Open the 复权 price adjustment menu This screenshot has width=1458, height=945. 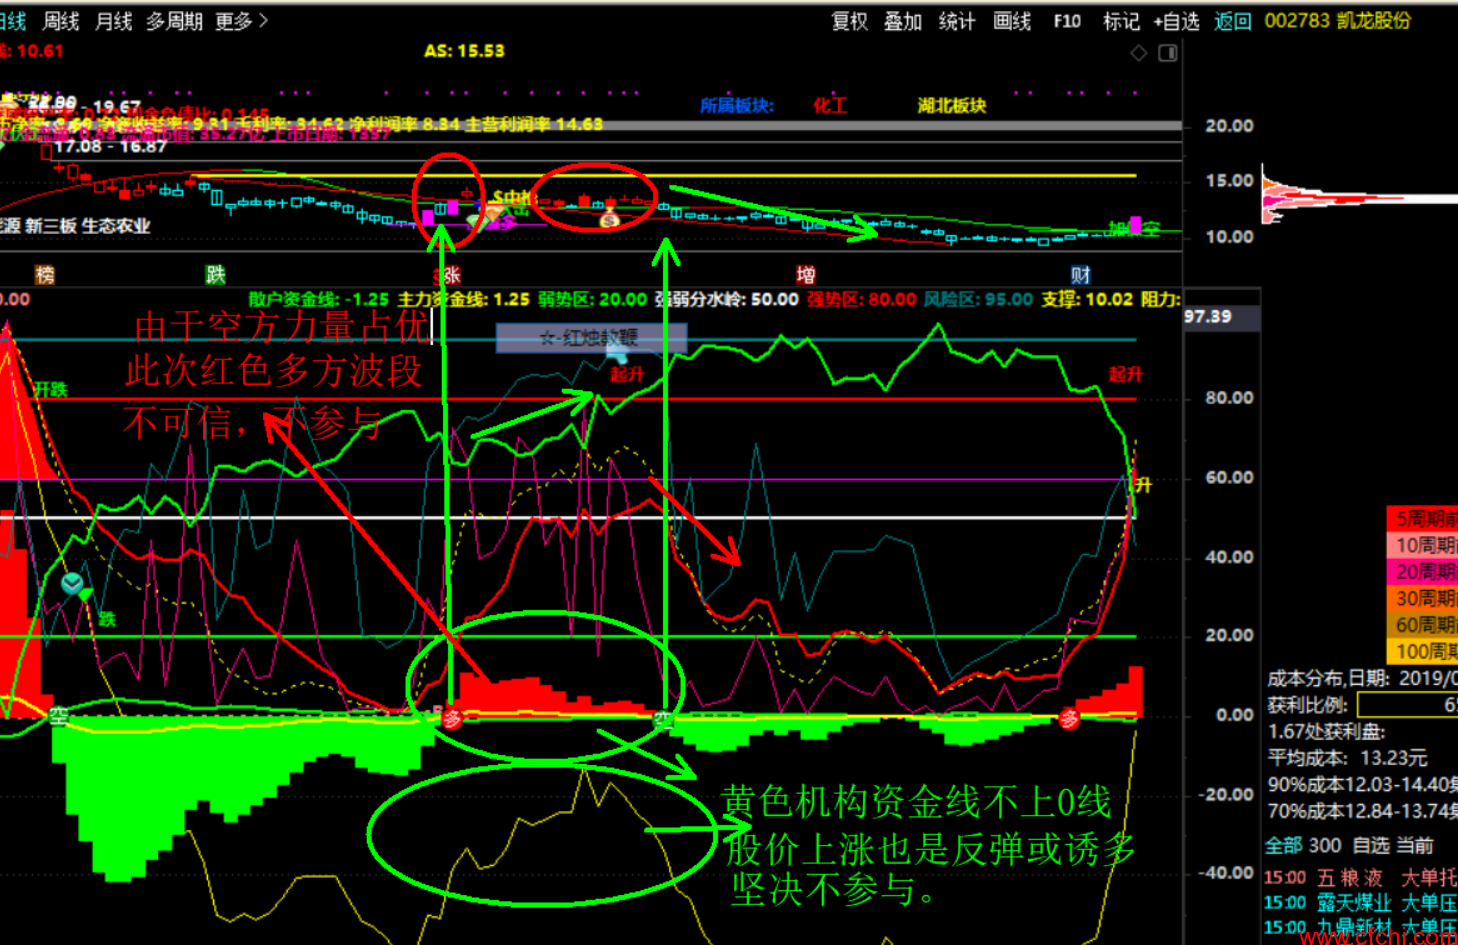(850, 21)
